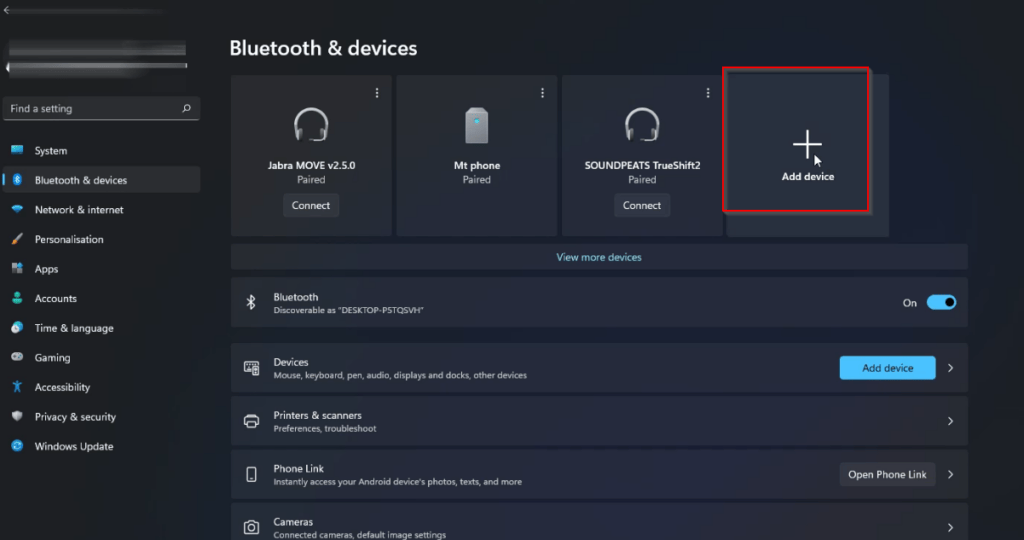Viewport: 1024px width, 540px height.
Task: Click the Bluetooth & devices sidebar icon
Action: 18,180
